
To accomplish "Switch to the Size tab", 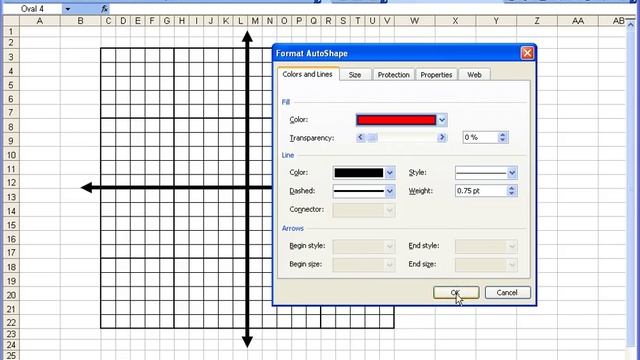I will (x=355, y=75).
